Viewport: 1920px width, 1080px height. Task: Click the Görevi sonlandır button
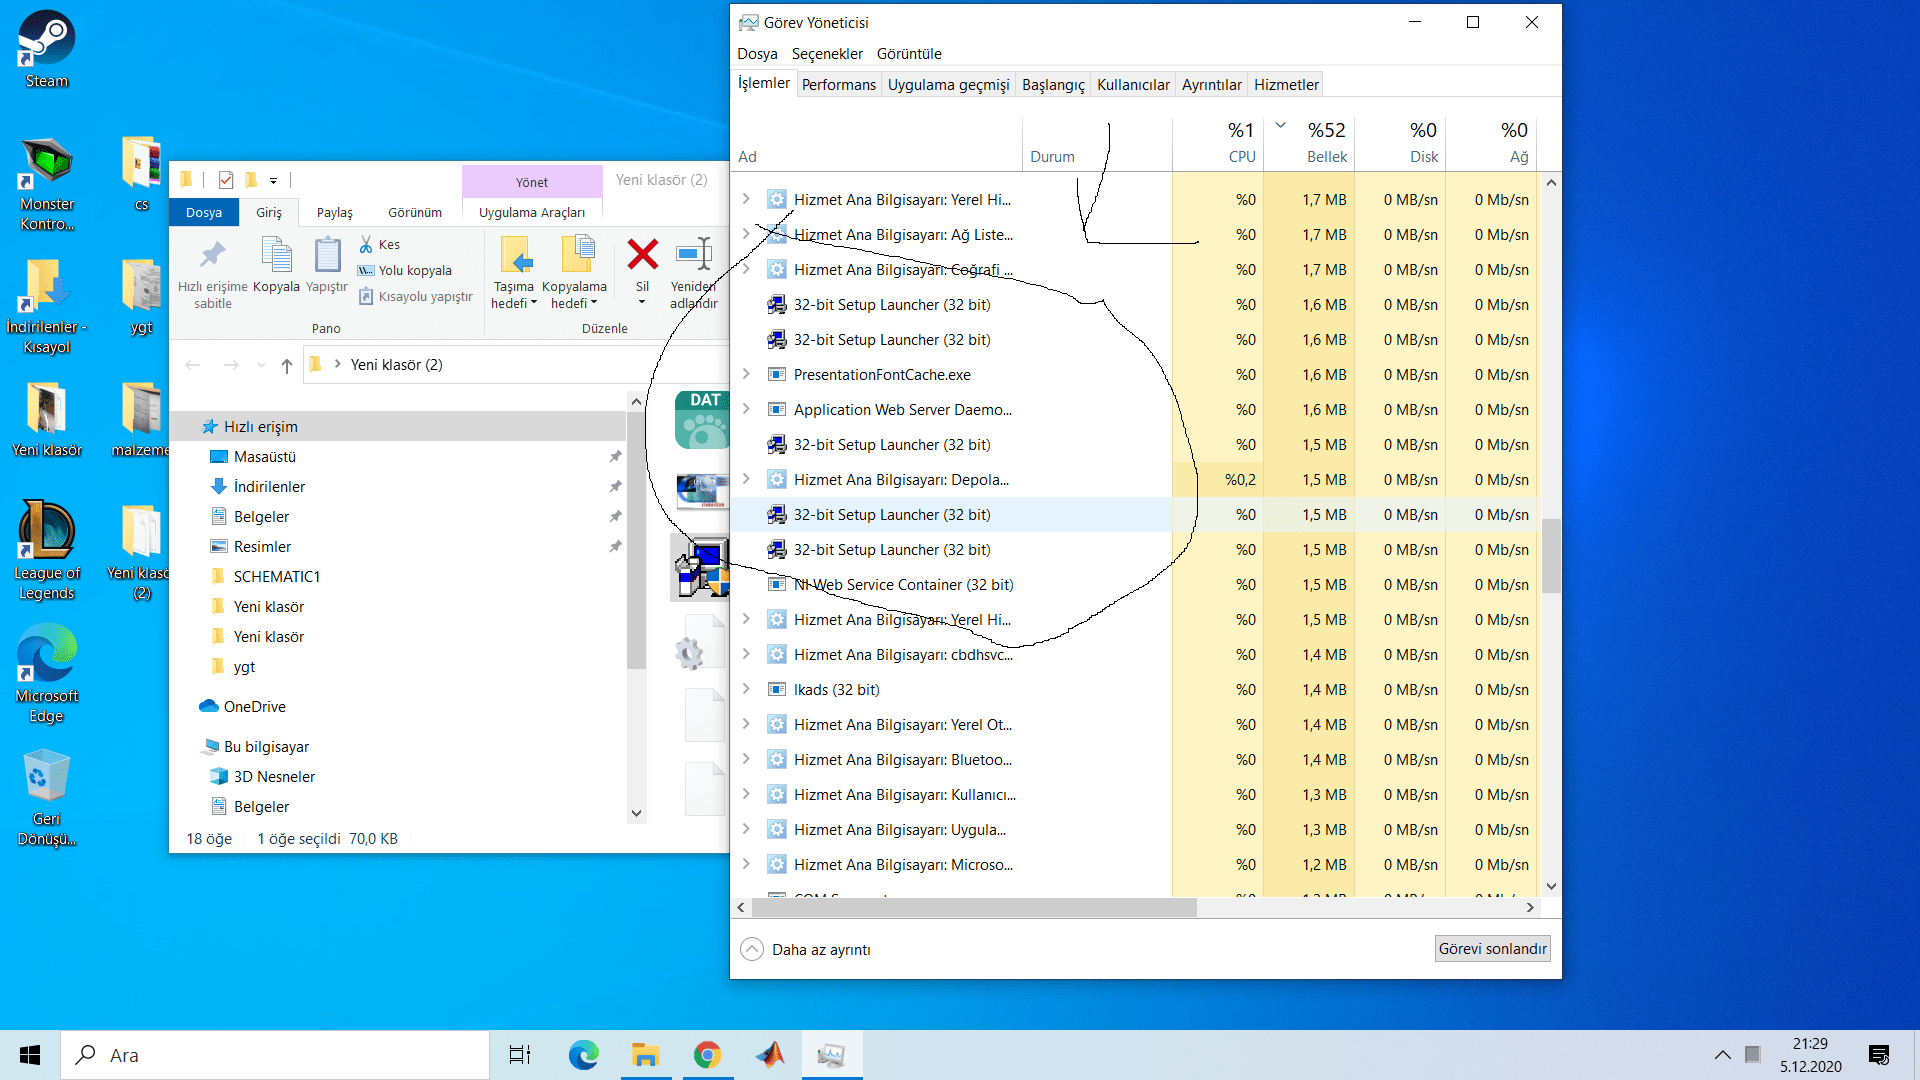pos(1492,949)
